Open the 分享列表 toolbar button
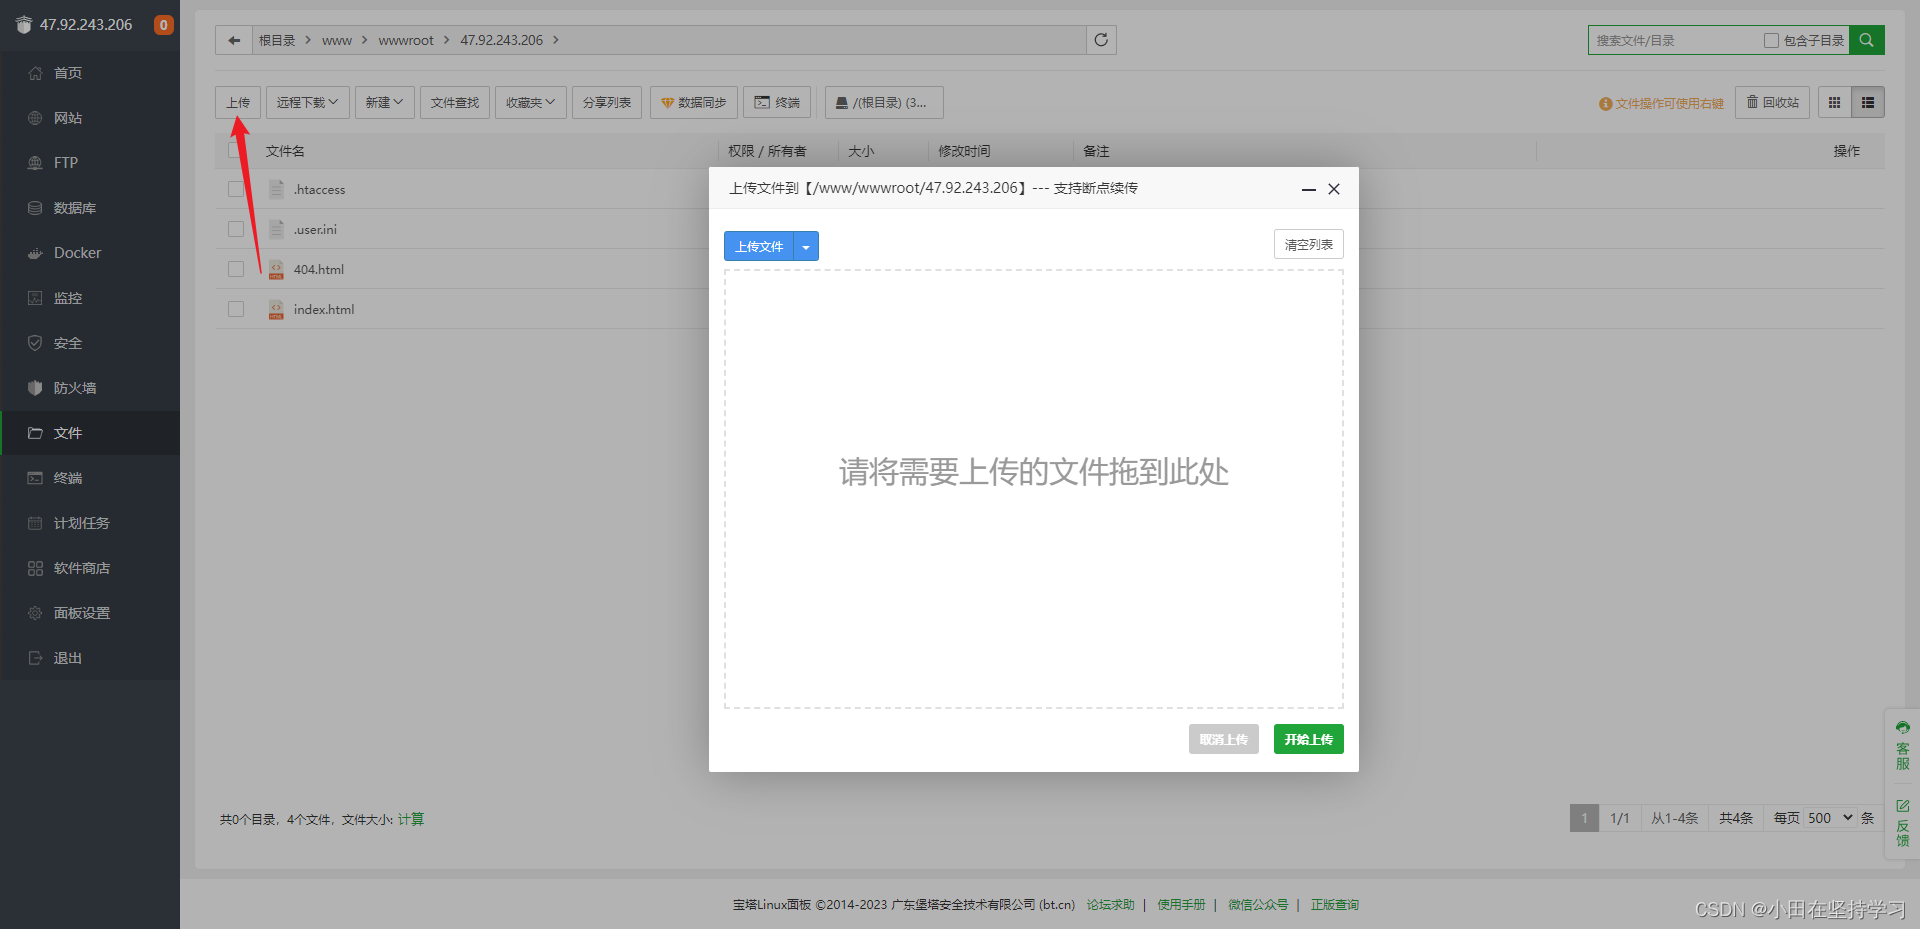This screenshot has height=929, width=1920. (x=607, y=102)
